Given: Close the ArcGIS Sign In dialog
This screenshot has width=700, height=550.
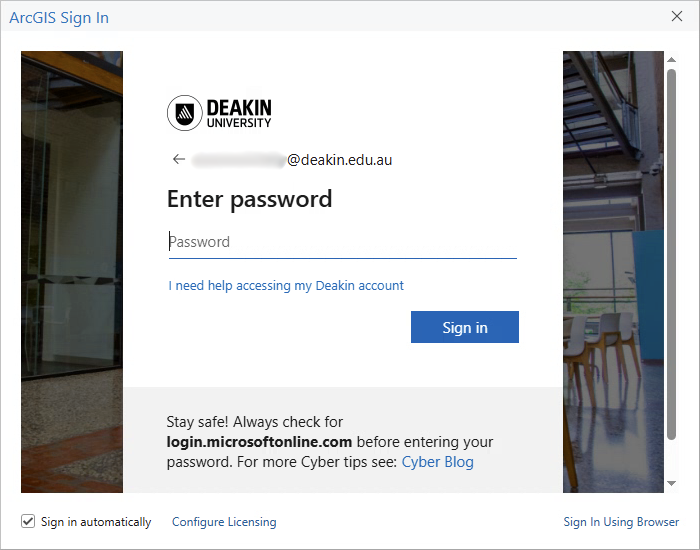Looking at the screenshot, I should [x=677, y=17].
